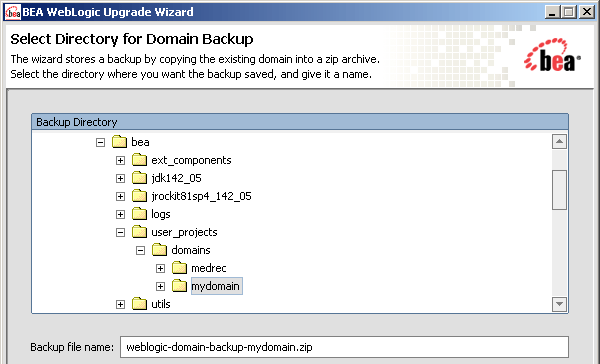
Task: Click the jrockit81sp4_142_05 folder icon
Action: tap(139, 196)
